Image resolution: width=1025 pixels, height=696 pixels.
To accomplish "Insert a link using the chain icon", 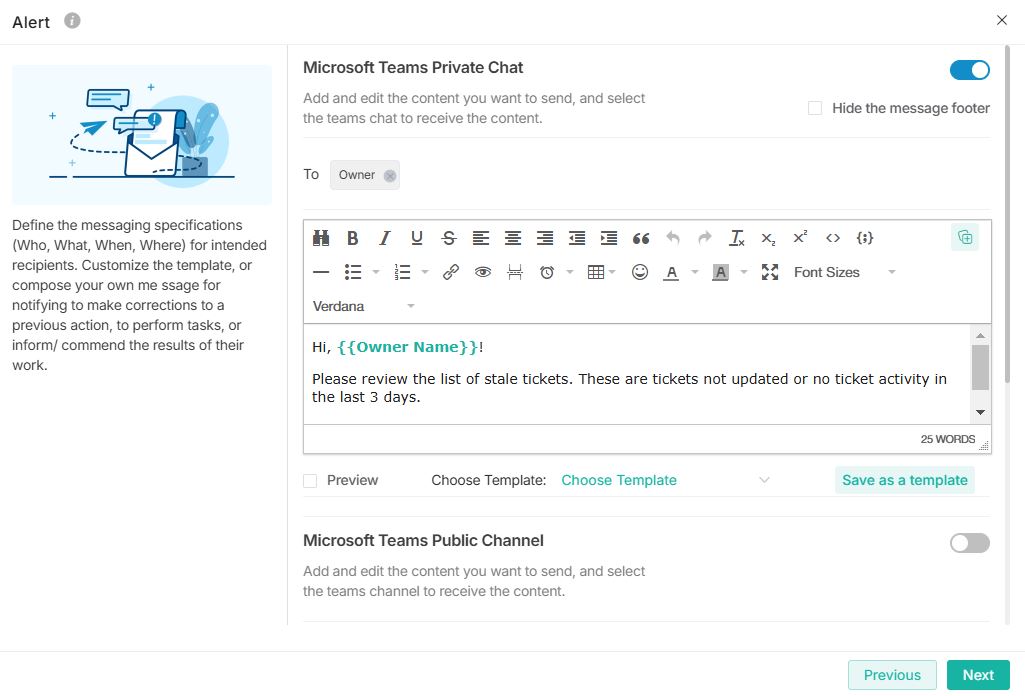I will (x=451, y=272).
